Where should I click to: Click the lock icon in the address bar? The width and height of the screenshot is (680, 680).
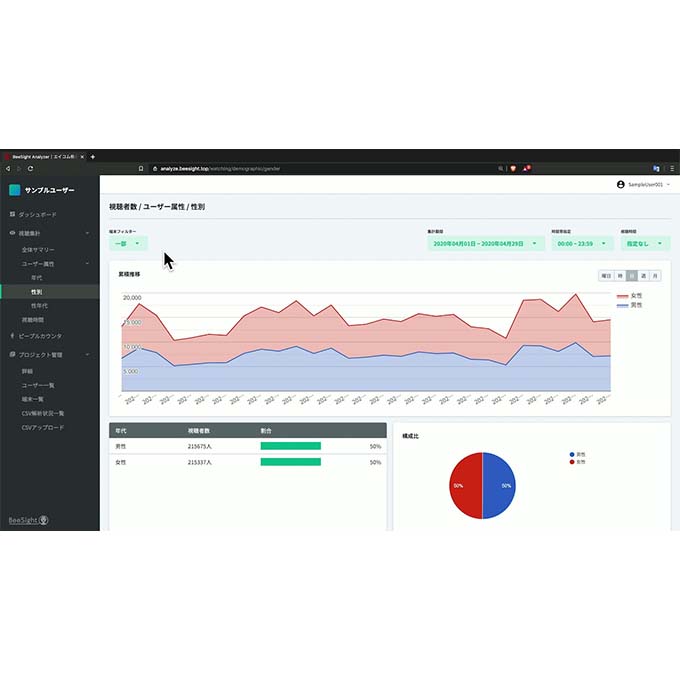(x=155, y=169)
